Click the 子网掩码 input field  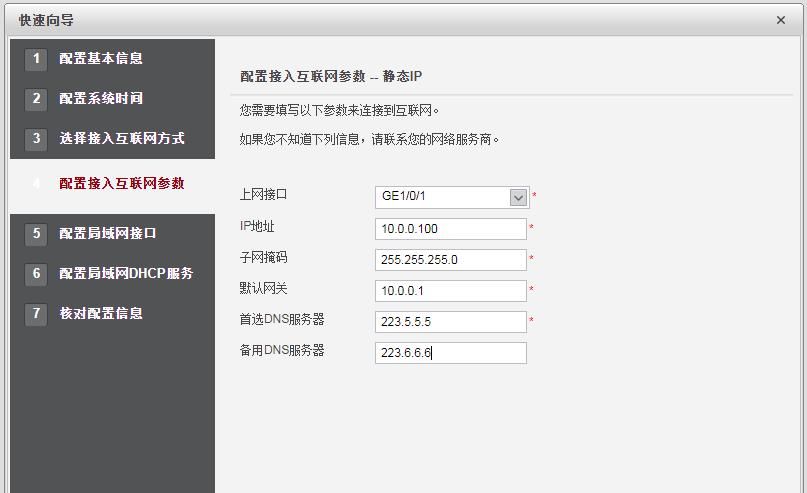[x=450, y=259]
